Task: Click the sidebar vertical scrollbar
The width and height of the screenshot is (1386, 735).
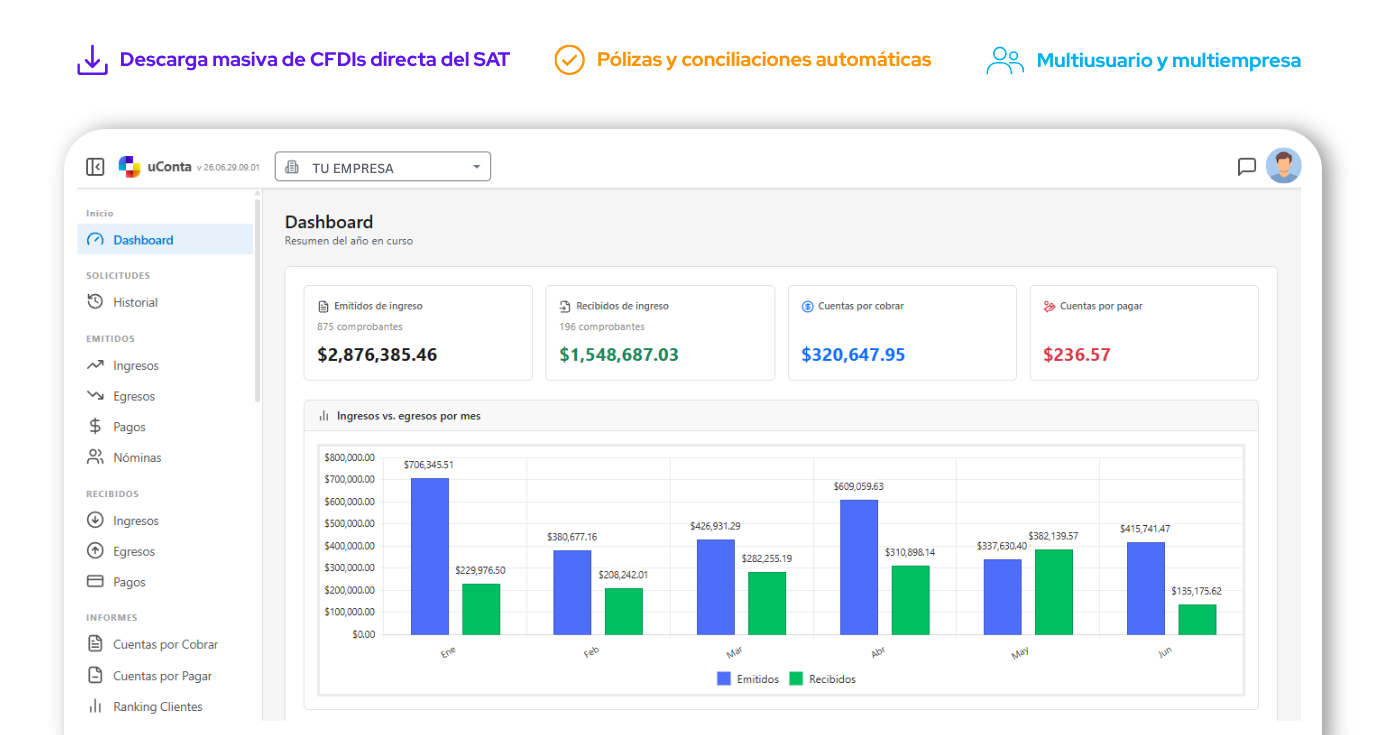Action: pos(257,300)
